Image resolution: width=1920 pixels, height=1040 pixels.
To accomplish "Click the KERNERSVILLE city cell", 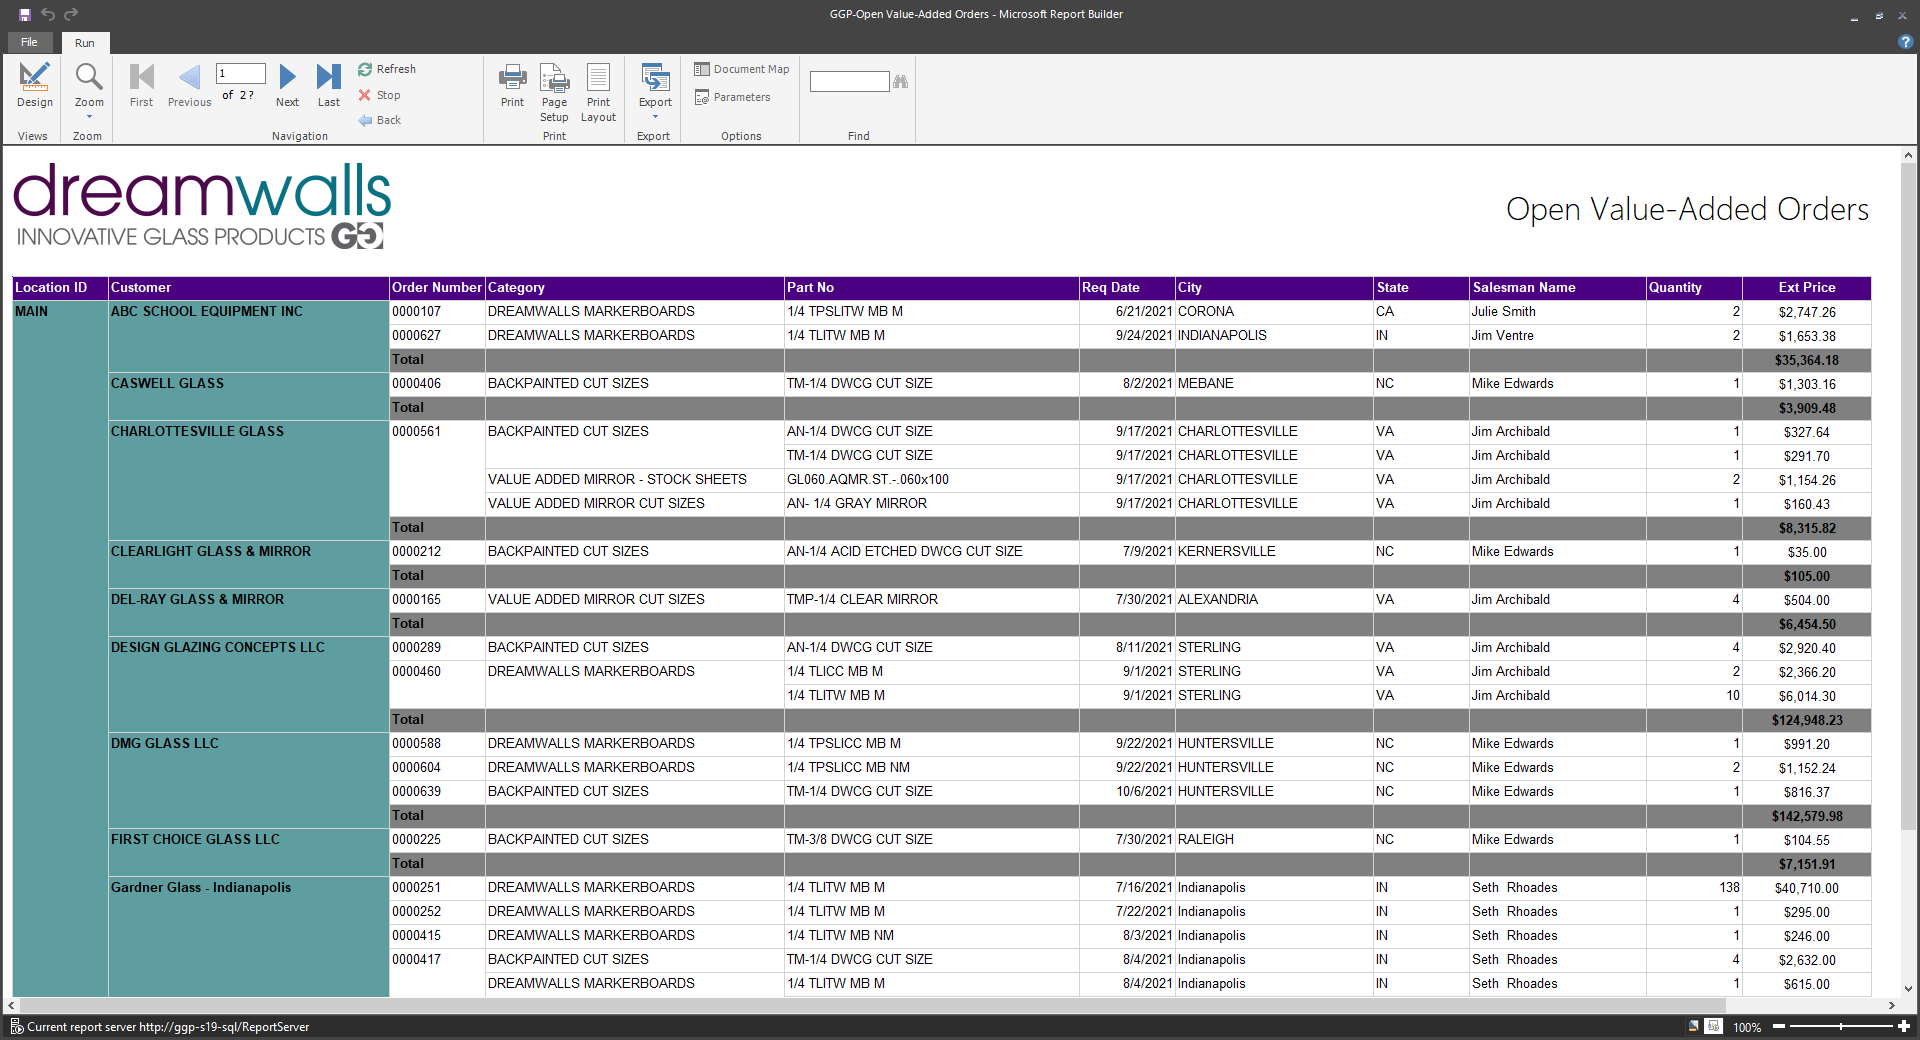I will (1273, 552).
